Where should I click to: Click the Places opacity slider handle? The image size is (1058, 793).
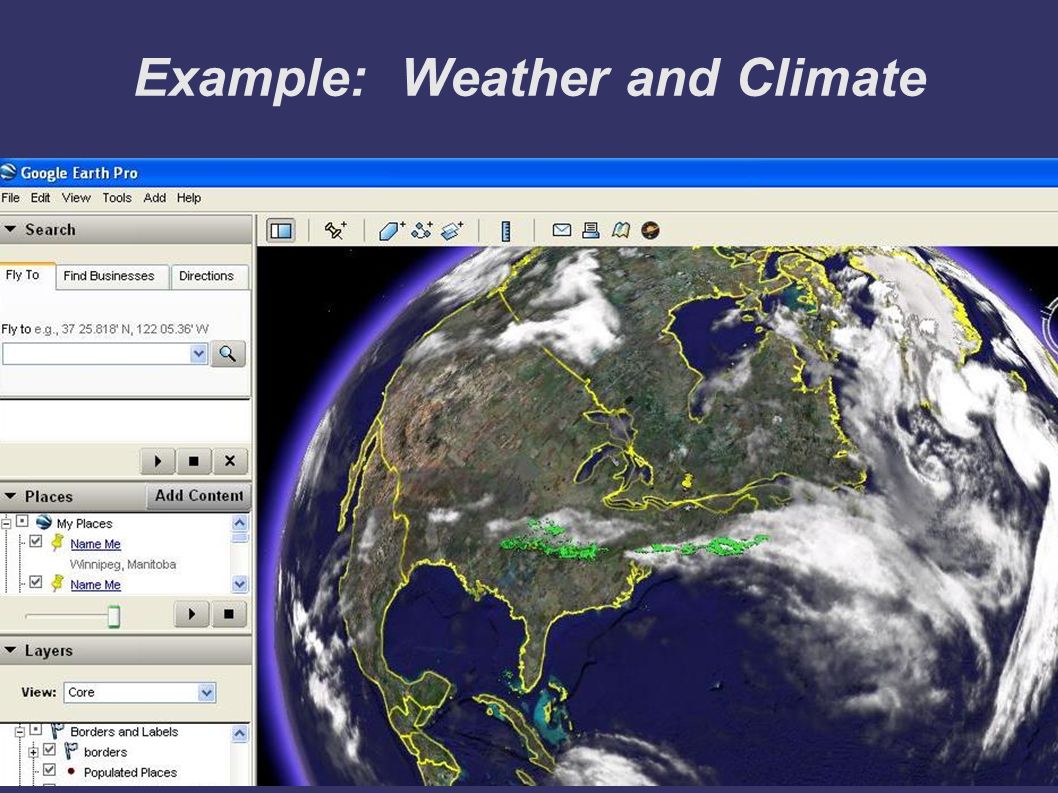point(114,616)
